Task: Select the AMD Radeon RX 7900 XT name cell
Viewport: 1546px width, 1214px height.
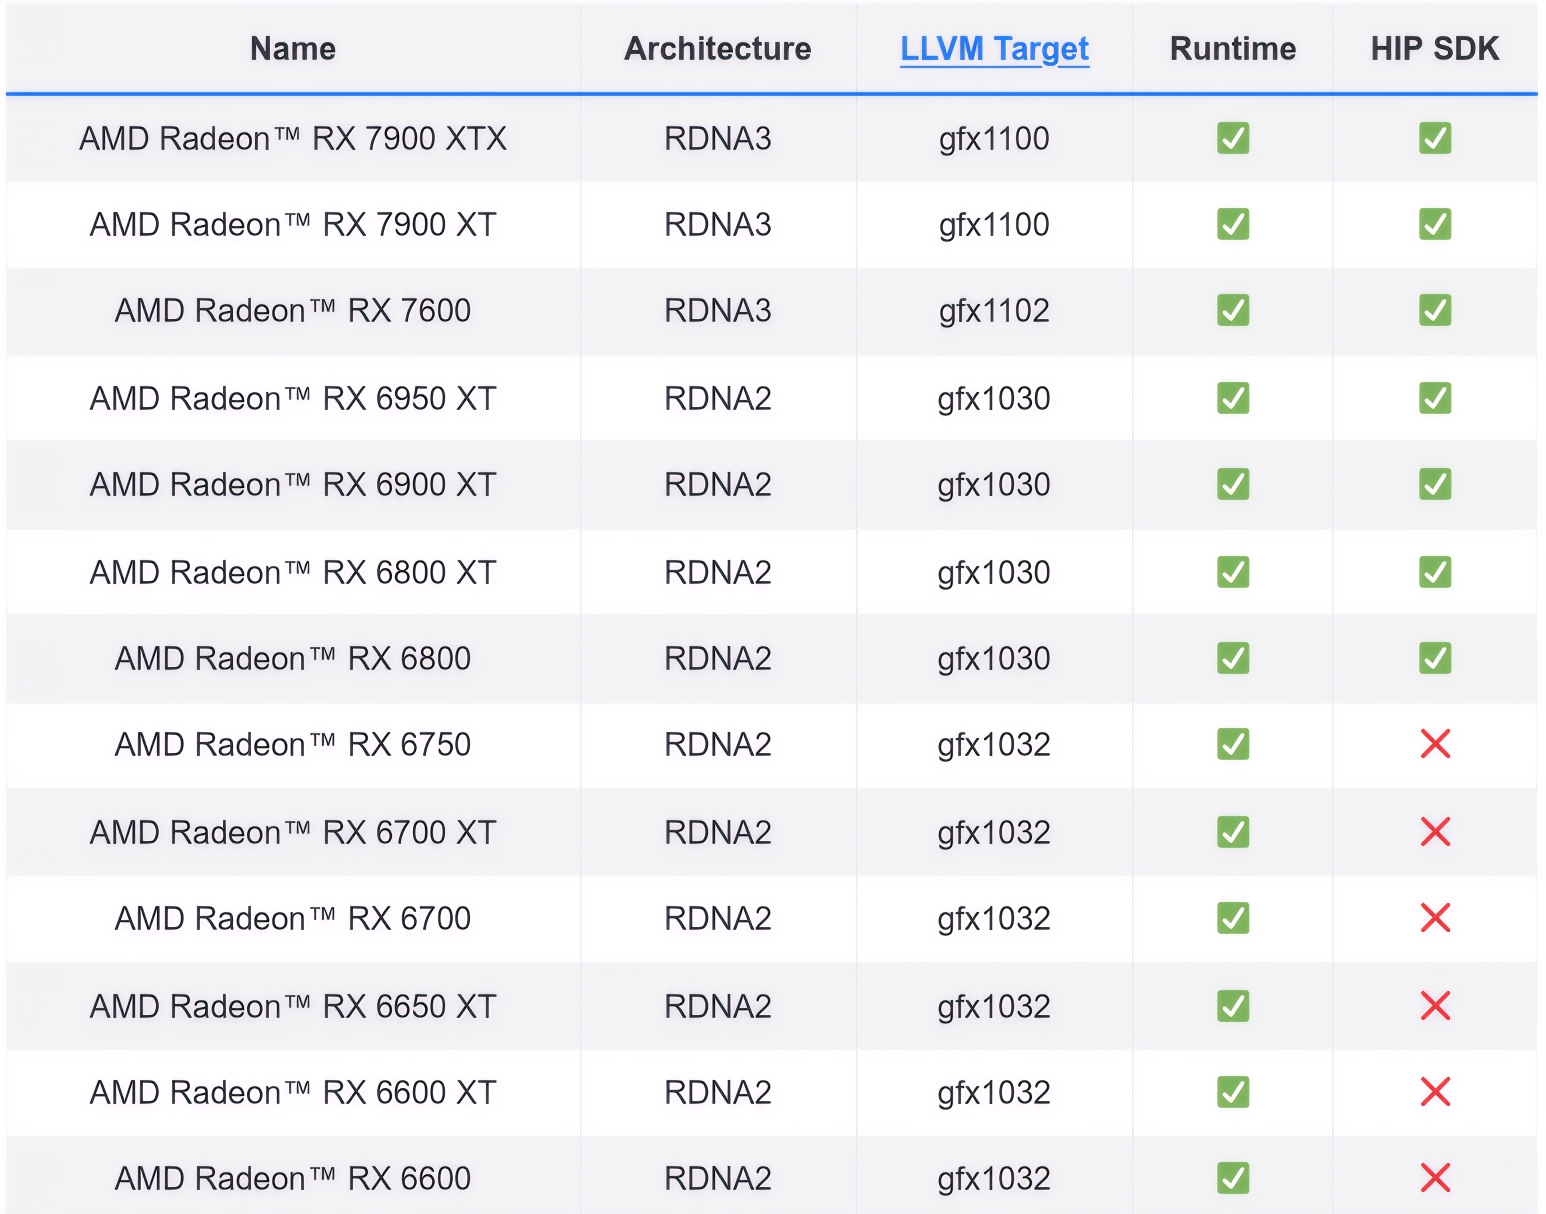Action: coord(293,224)
